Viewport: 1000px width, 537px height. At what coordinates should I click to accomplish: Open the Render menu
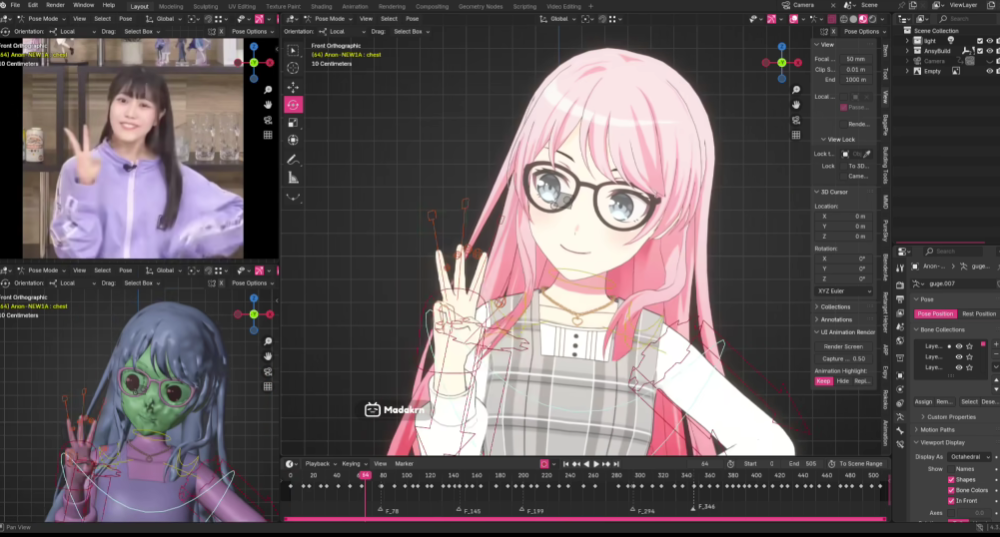click(55, 5)
